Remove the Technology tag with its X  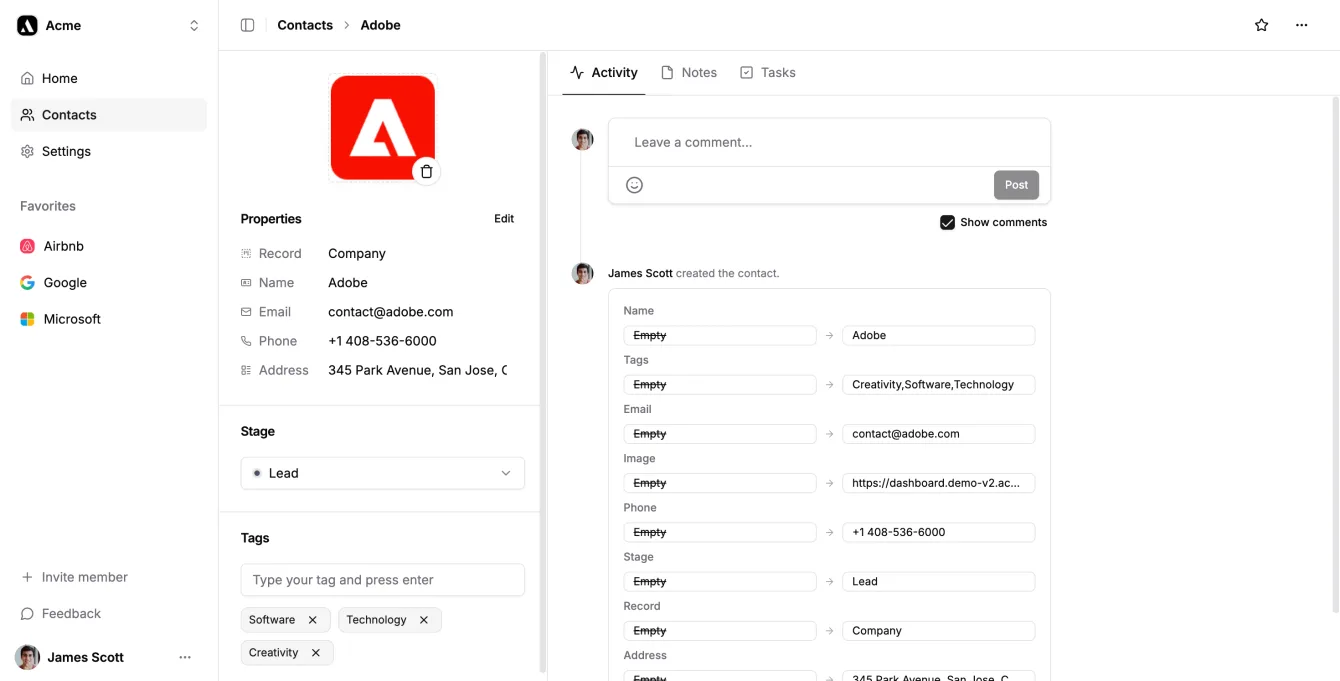pyautogui.click(x=421, y=620)
